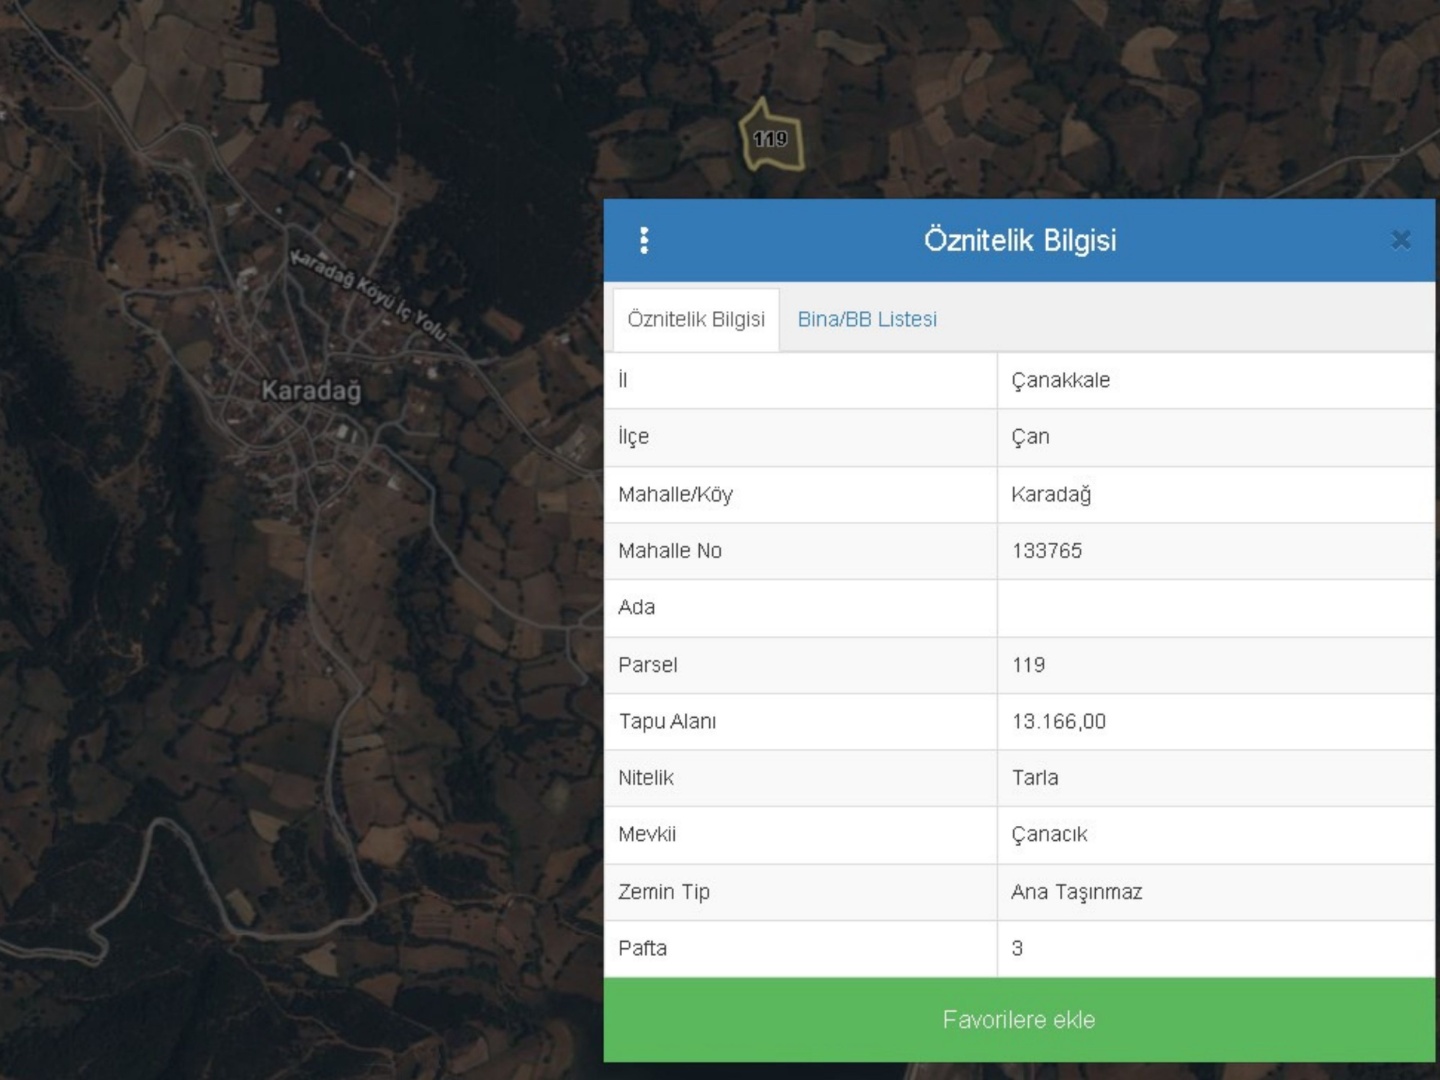1440x1080 pixels.
Task: Click the Parsel field label
Action: (647, 665)
